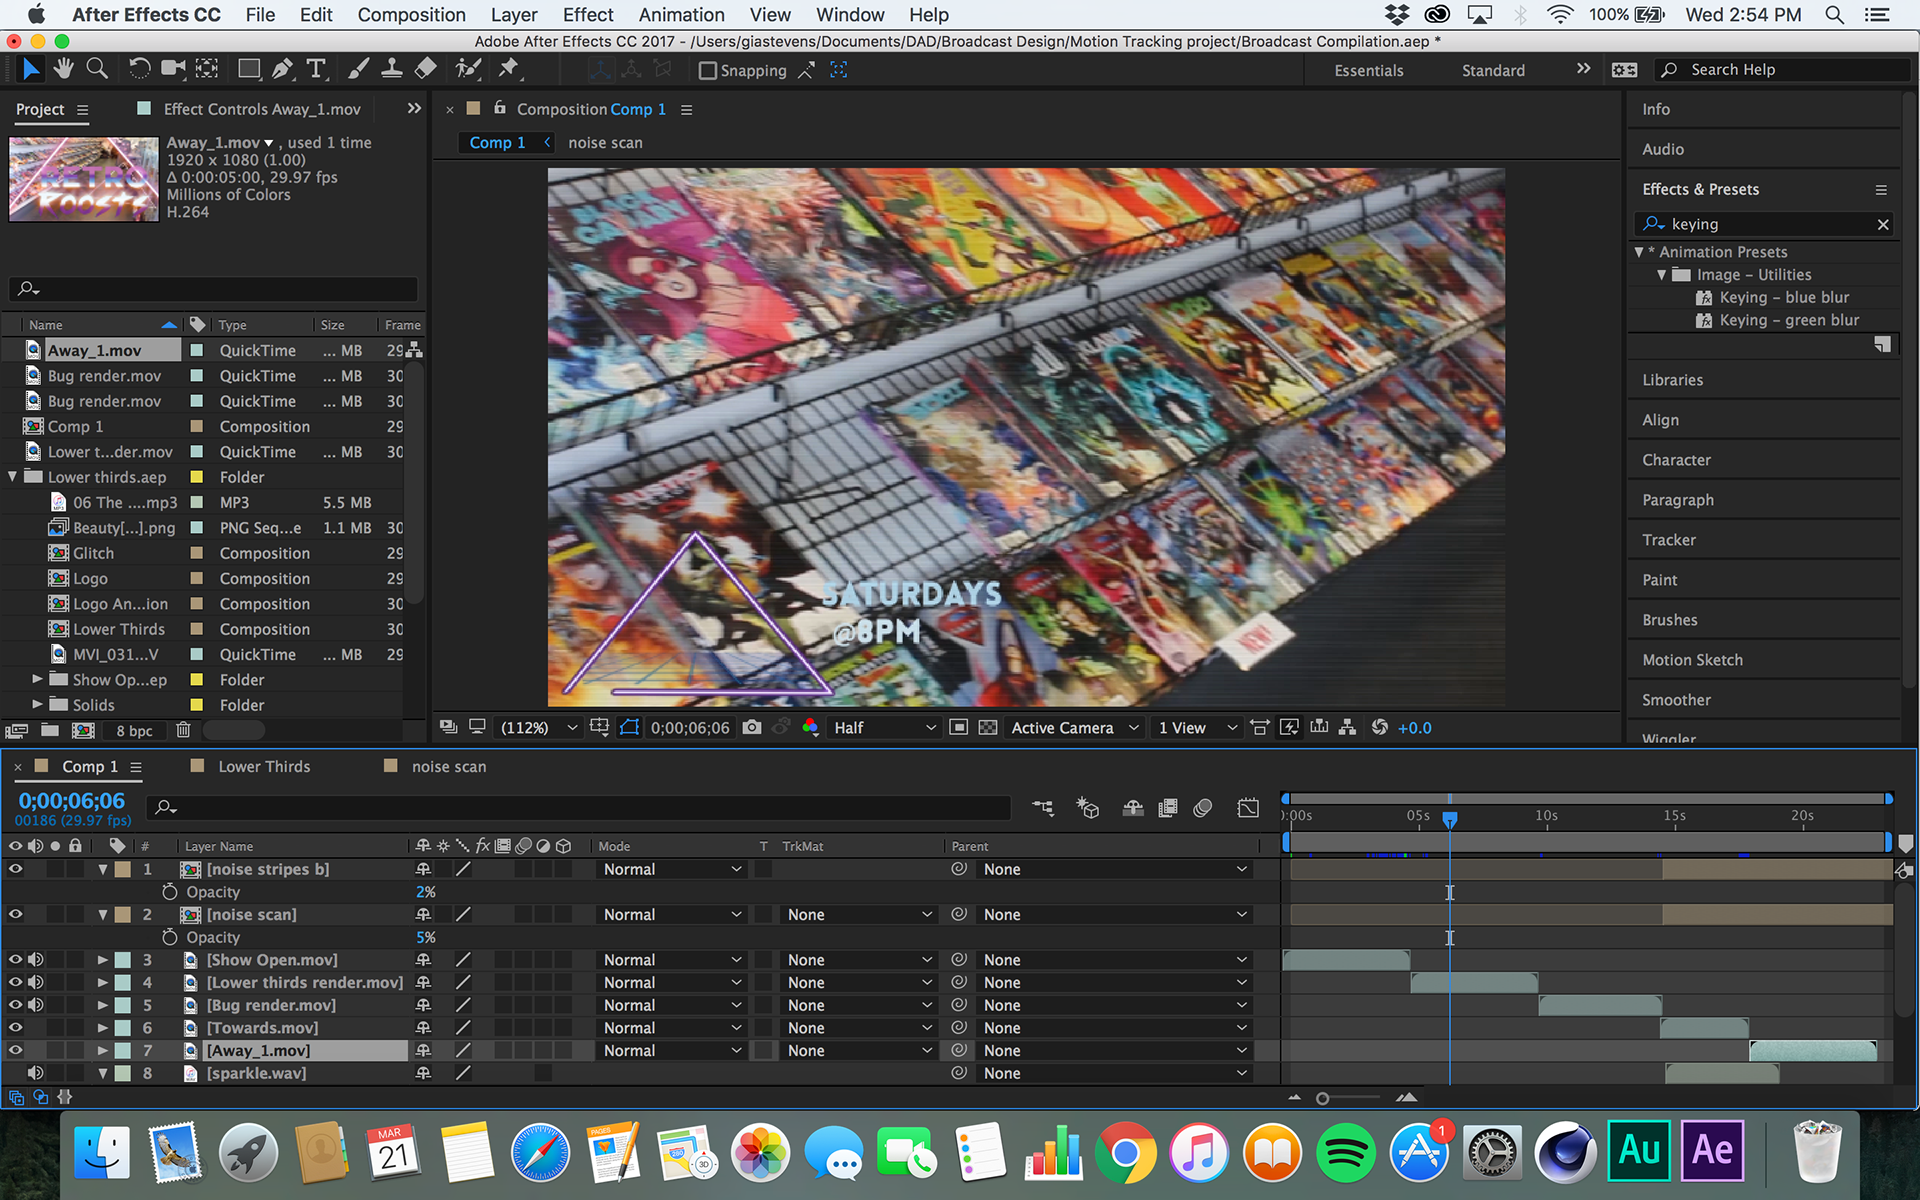Expand the Lower thirds render.mov layer
This screenshot has height=1200, width=1920.
(102, 983)
